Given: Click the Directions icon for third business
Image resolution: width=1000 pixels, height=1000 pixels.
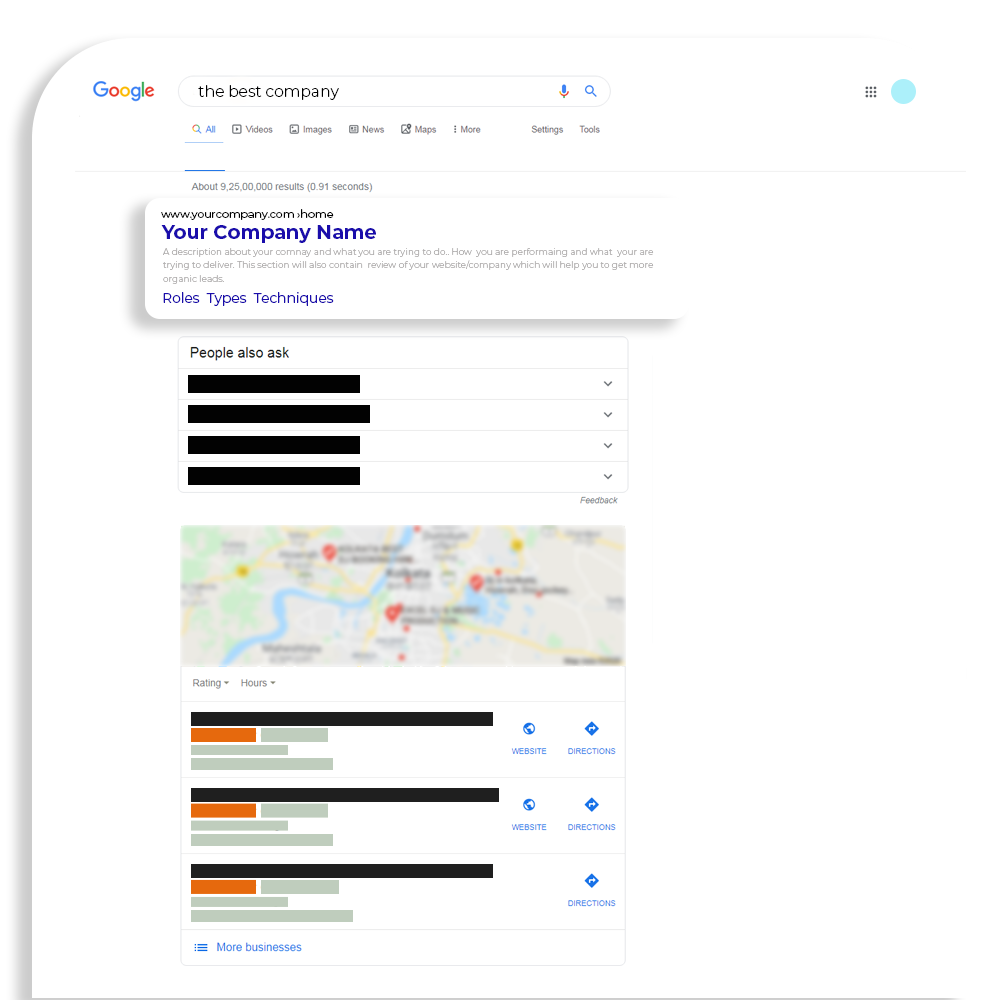Looking at the screenshot, I should pos(591,882).
